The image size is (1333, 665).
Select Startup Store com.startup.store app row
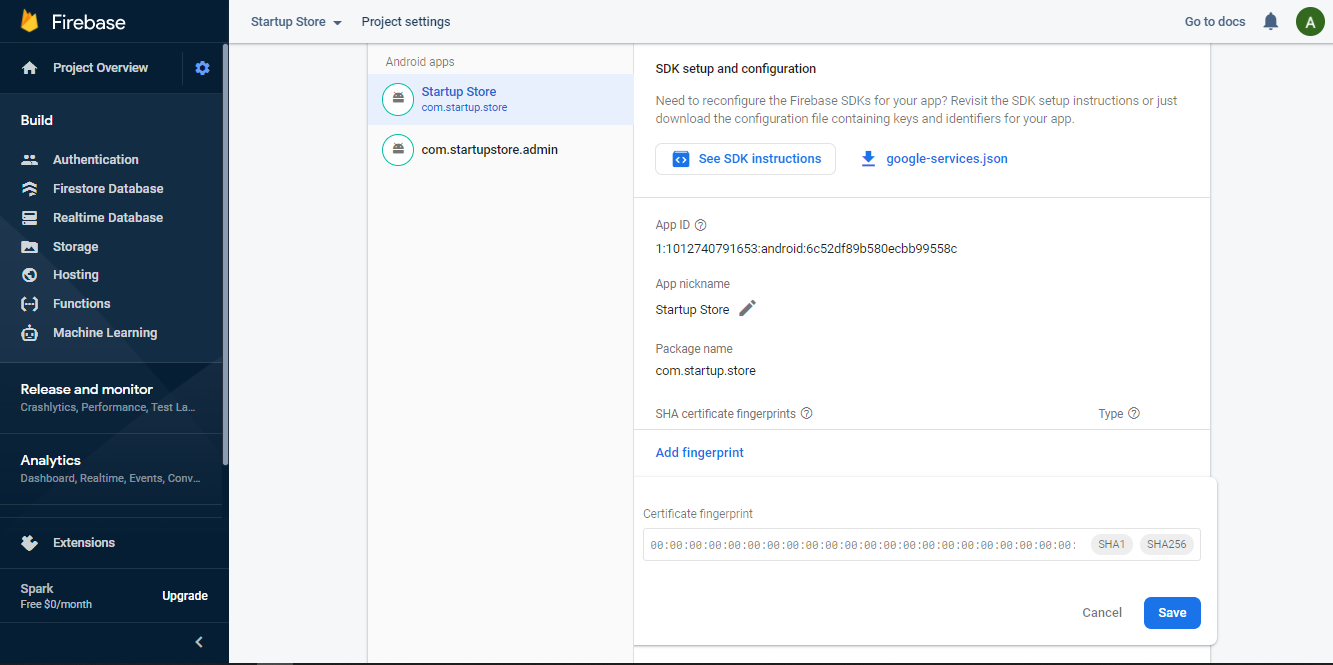click(500, 99)
